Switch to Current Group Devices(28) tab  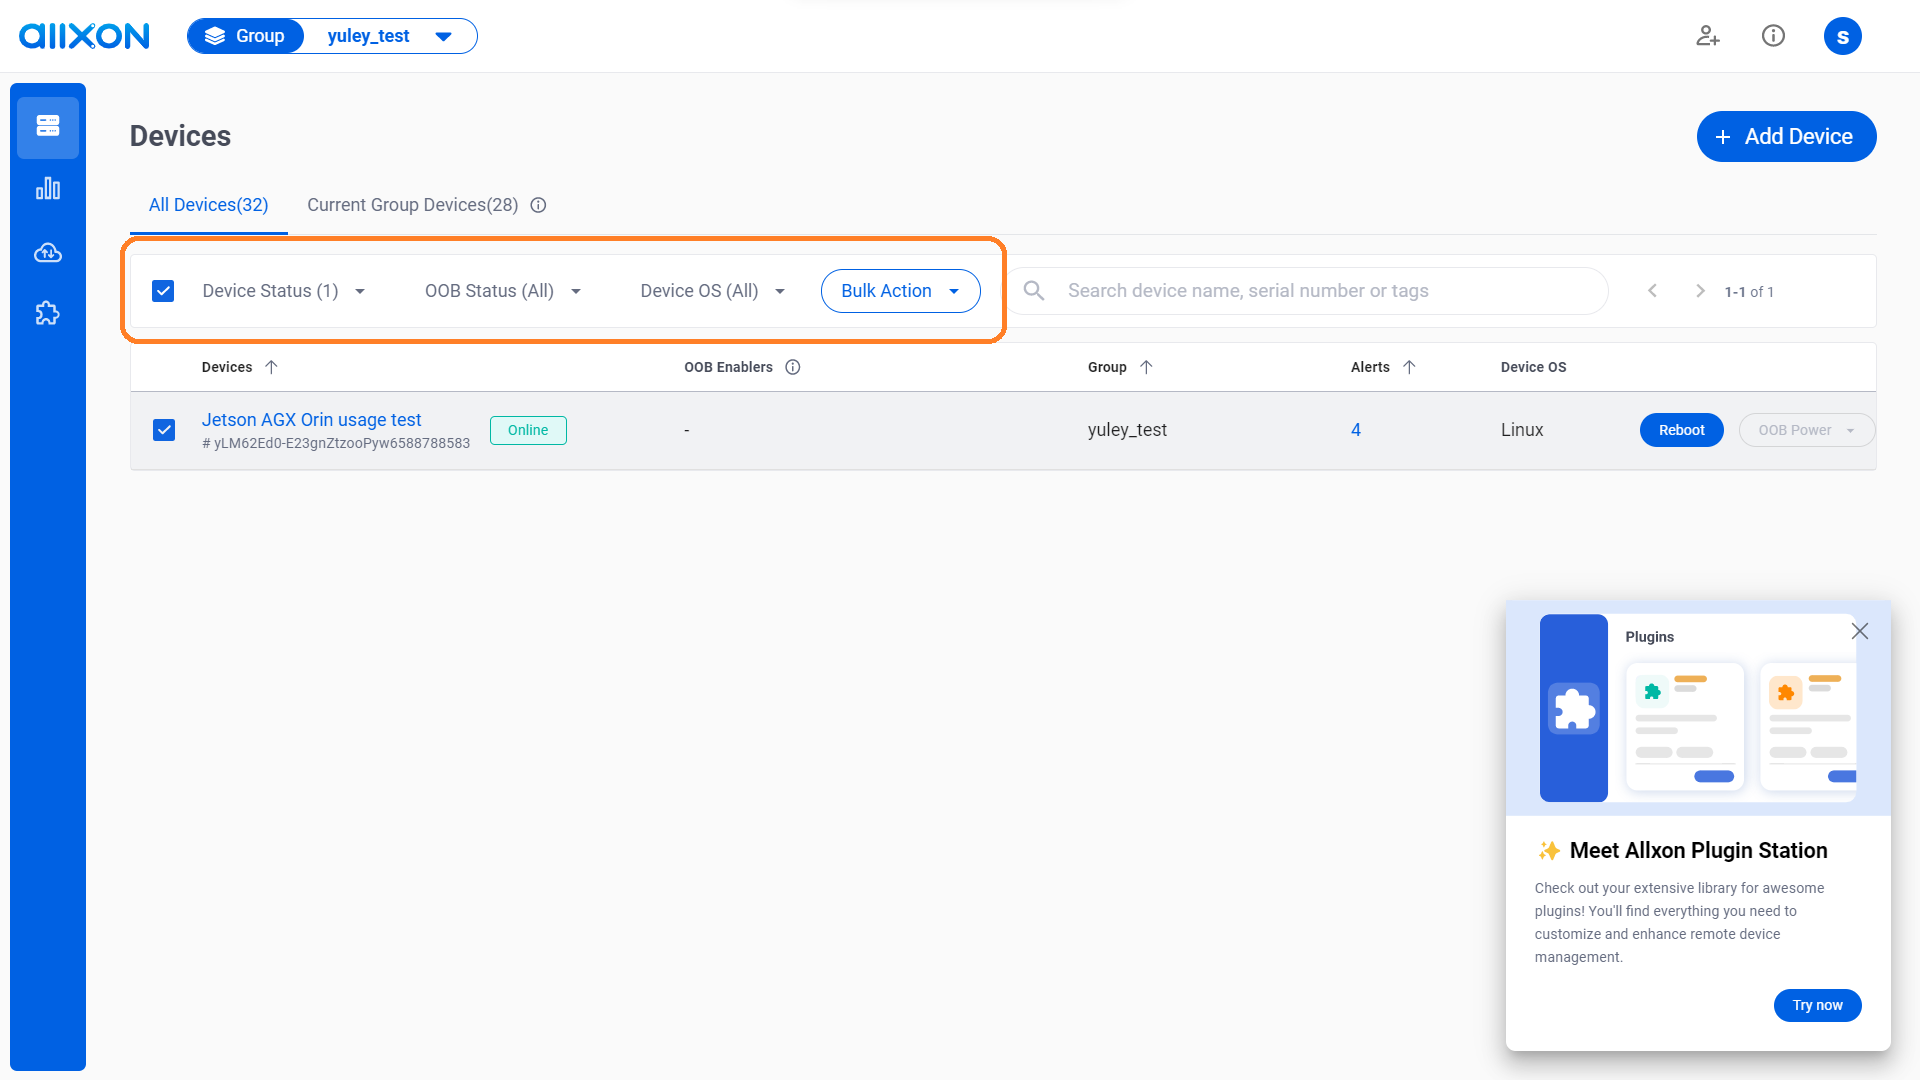[412, 205]
